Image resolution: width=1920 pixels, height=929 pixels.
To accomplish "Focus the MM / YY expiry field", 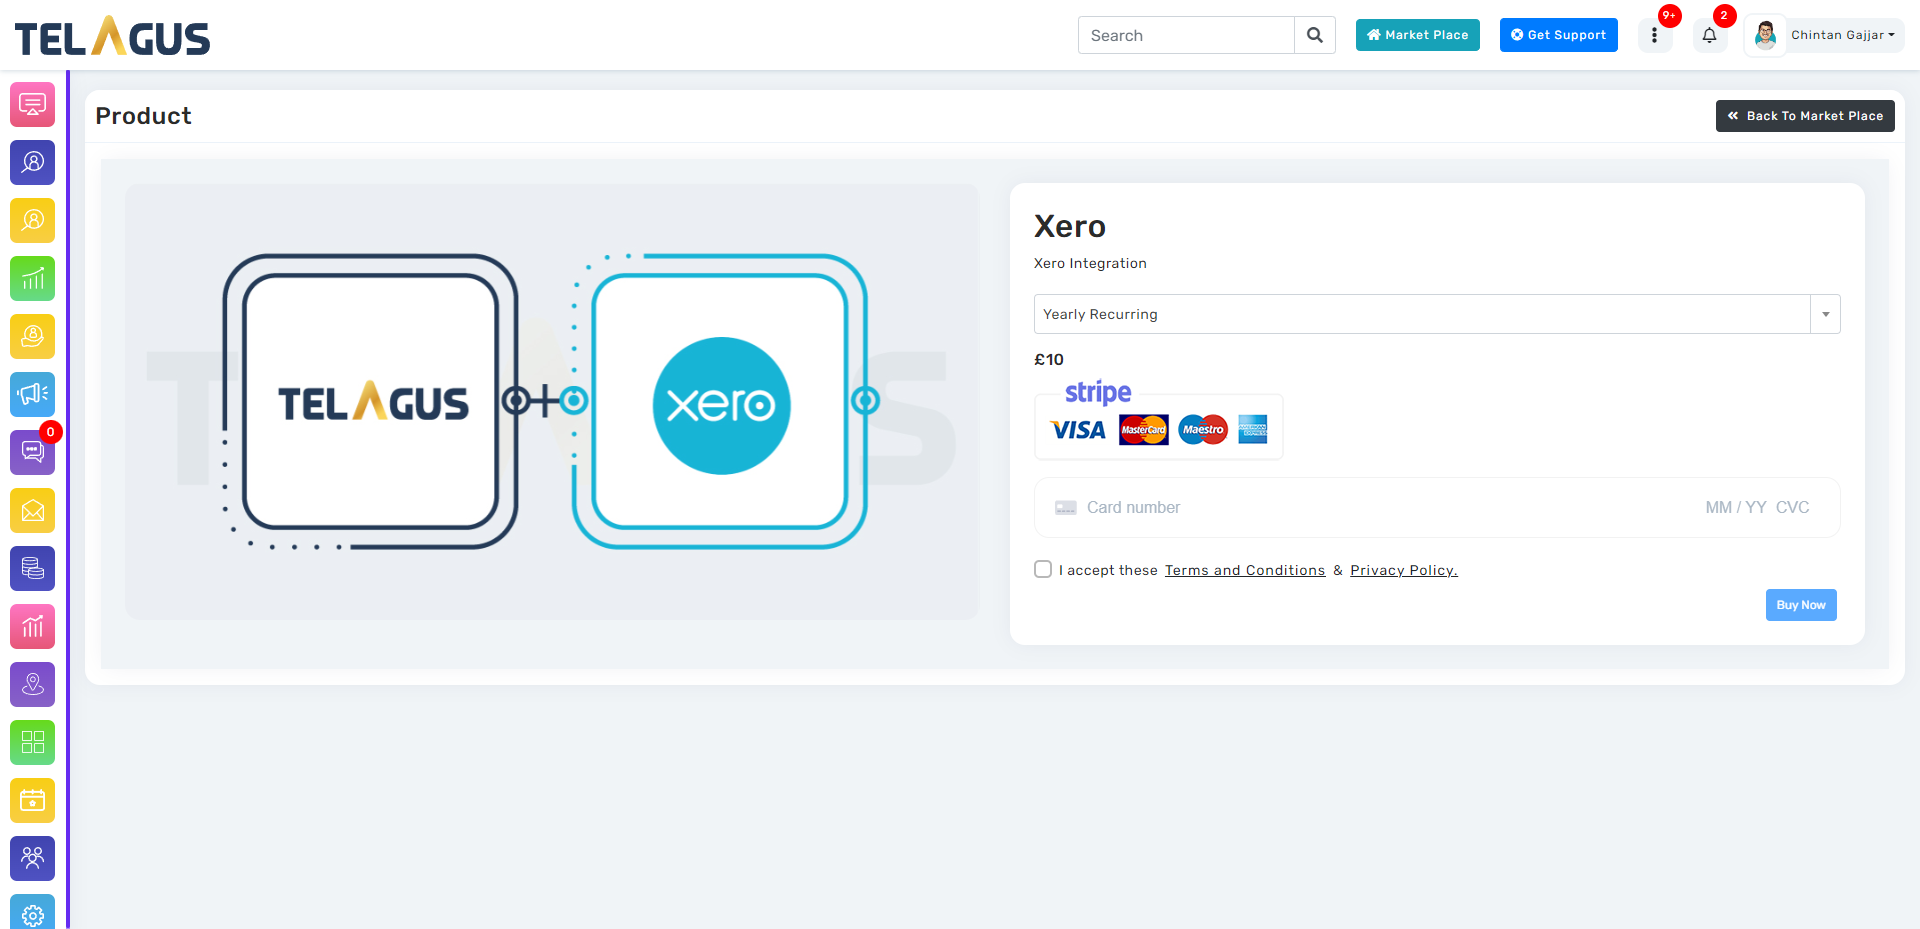I will (1736, 508).
